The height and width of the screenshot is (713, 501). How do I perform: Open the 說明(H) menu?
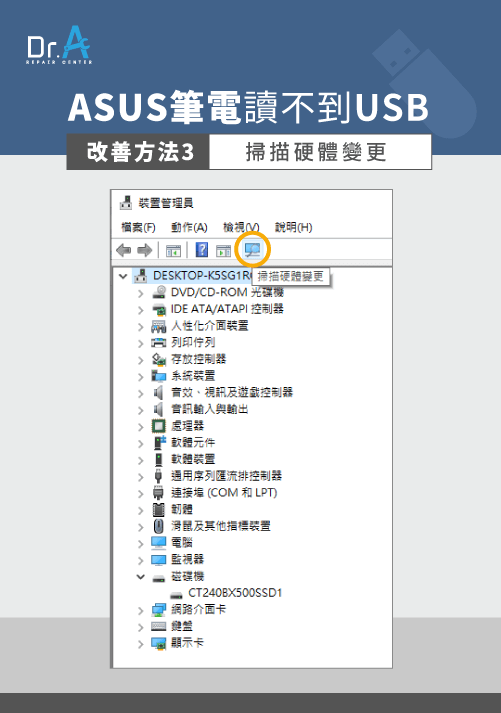pos(293,227)
